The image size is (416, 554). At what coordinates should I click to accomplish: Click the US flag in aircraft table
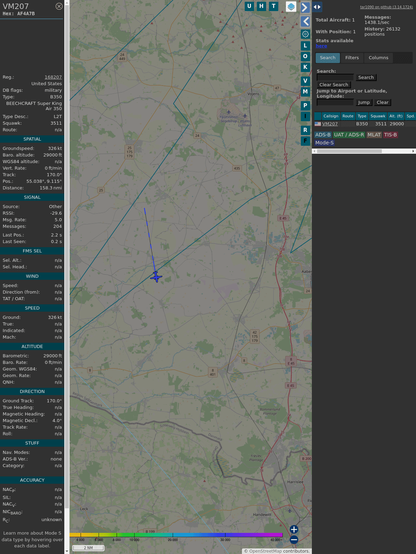pyautogui.click(x=318, y=124)
